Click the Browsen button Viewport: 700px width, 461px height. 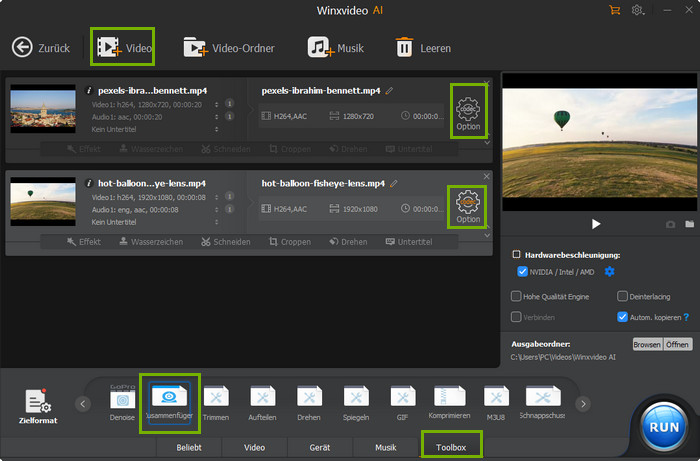tap(646, 343)
